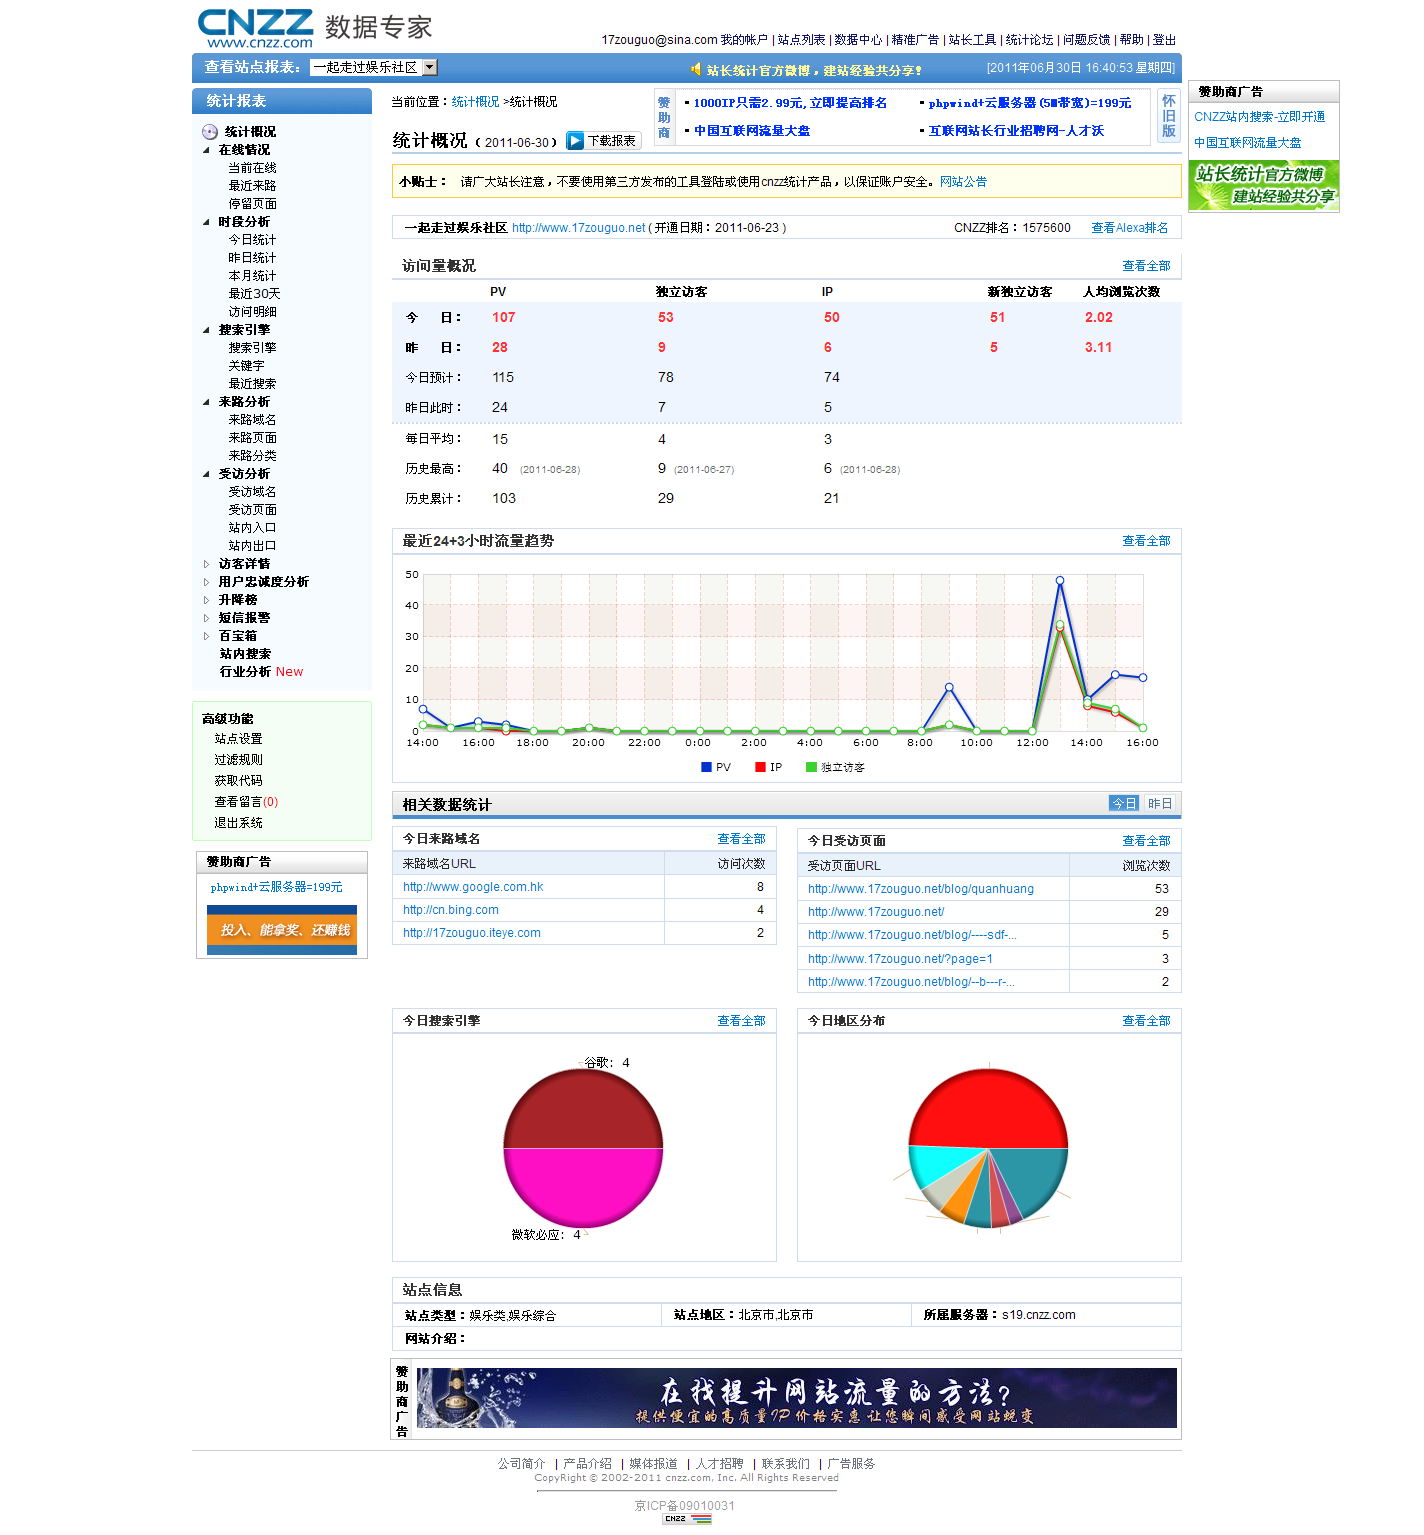Open the 联系我们 footer link
The width and height of the screenshot is (1424, 1535).
[786, 1464]
